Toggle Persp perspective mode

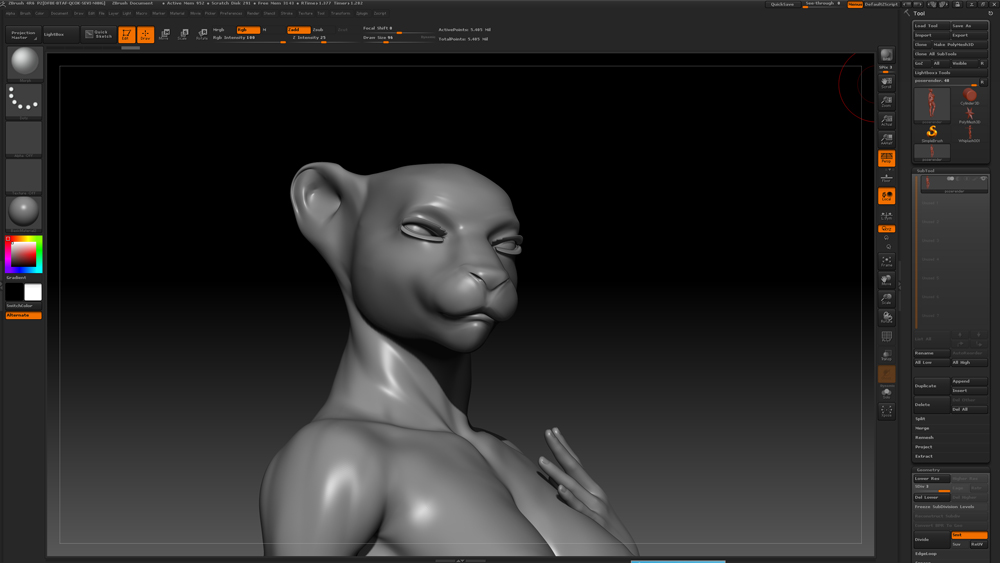(886, 158)
